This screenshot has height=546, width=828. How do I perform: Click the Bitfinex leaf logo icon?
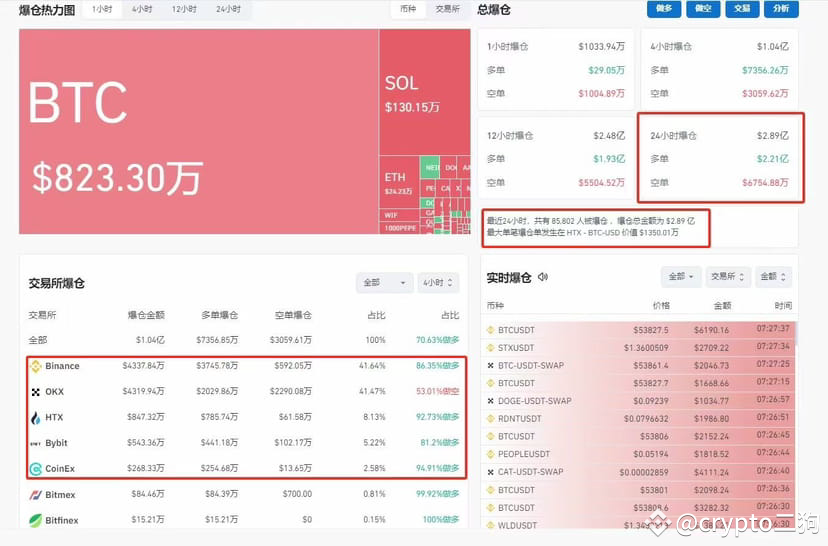point(35,521)
